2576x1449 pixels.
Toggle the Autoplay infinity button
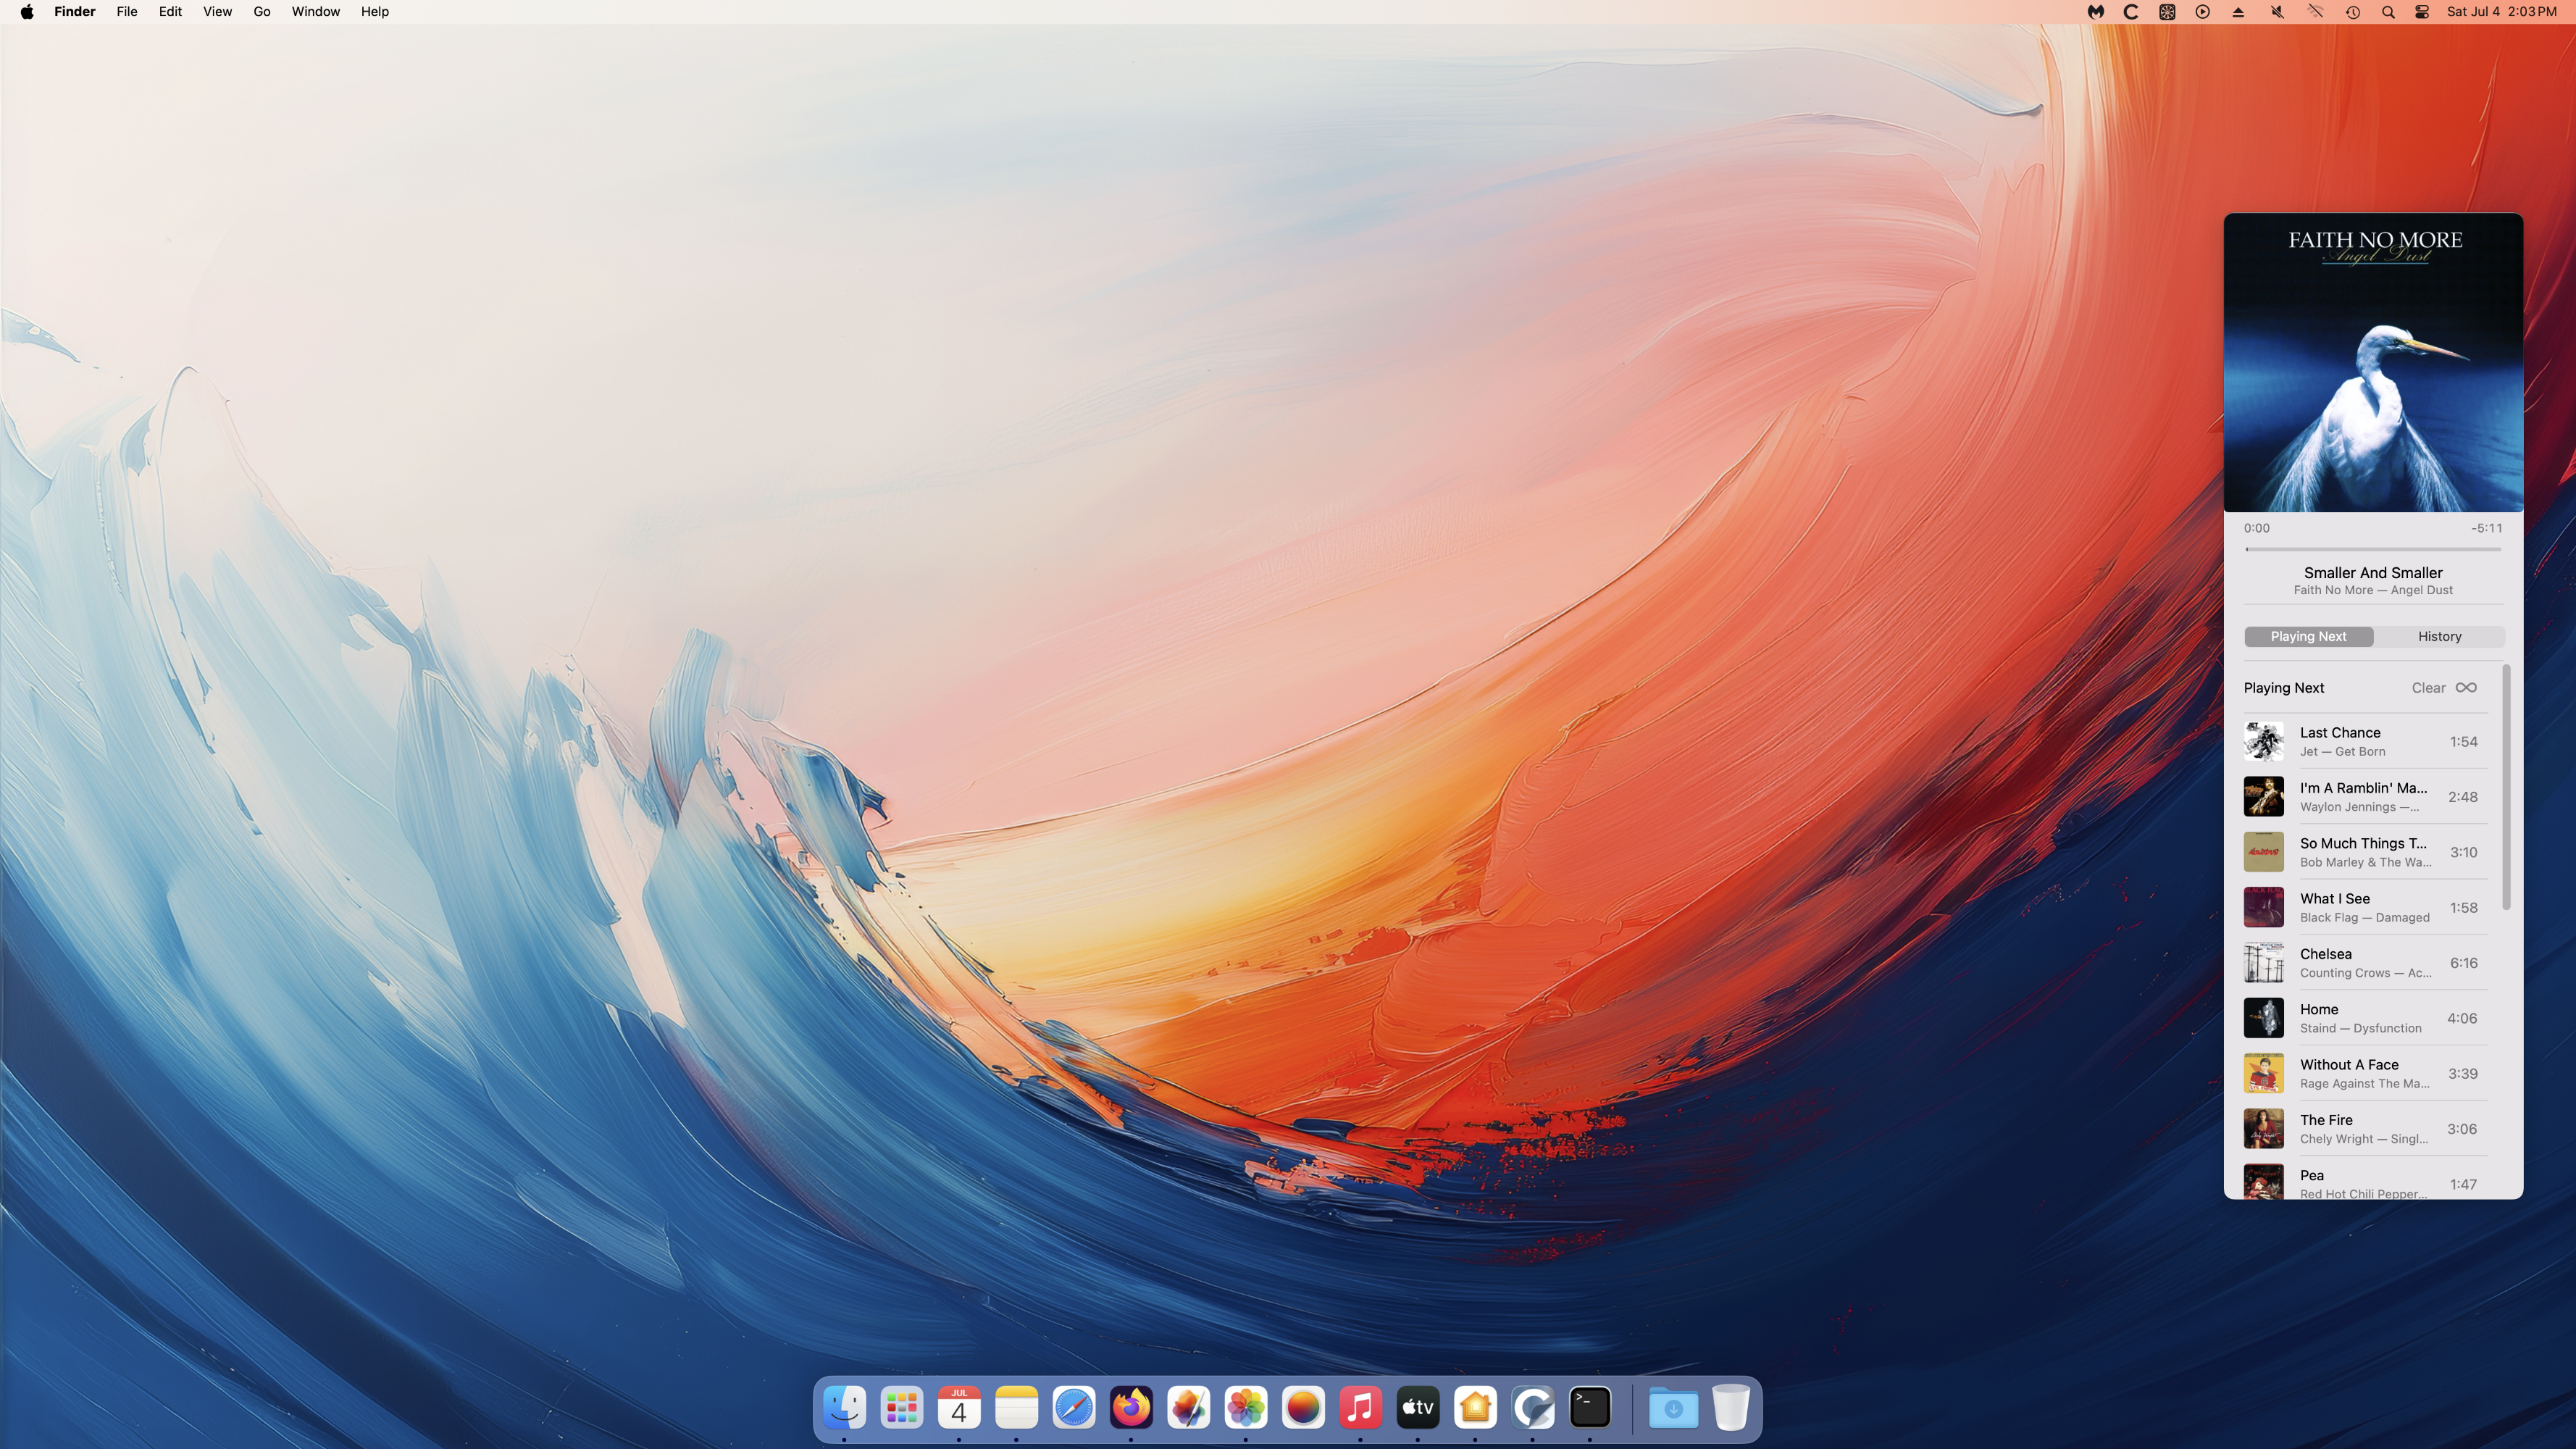point(2466,688)
